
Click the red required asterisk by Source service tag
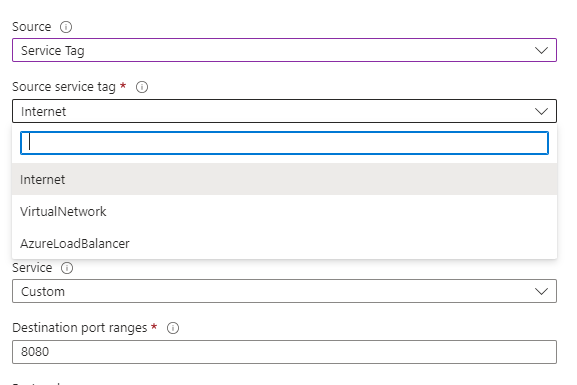pyautogui.click(x=123, y=86)
